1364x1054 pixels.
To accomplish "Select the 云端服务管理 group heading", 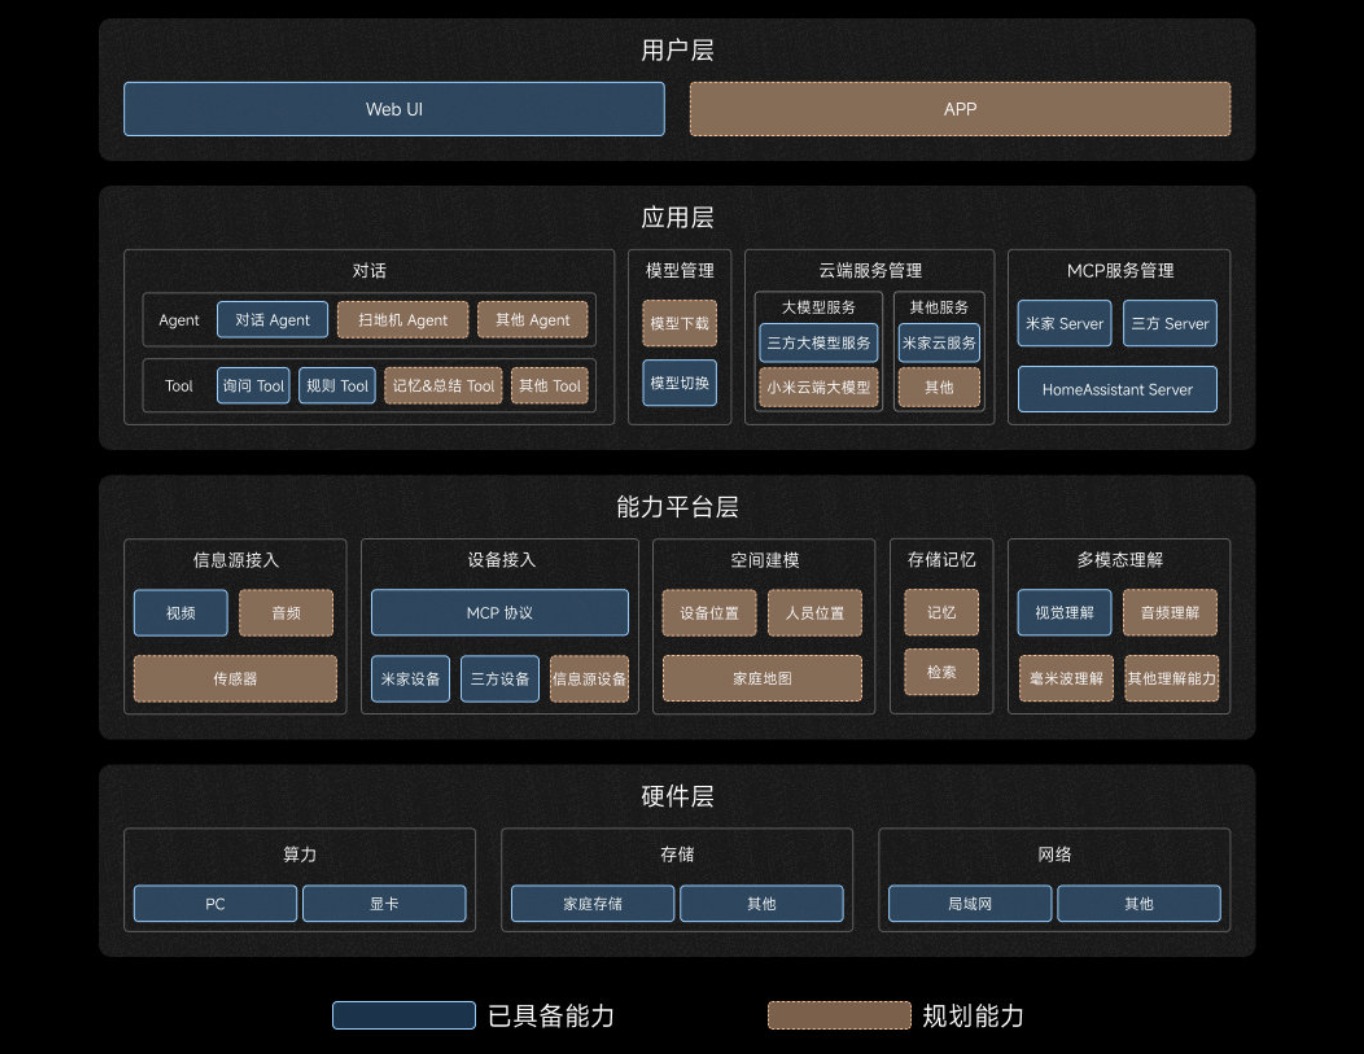I will coord(870,271).
